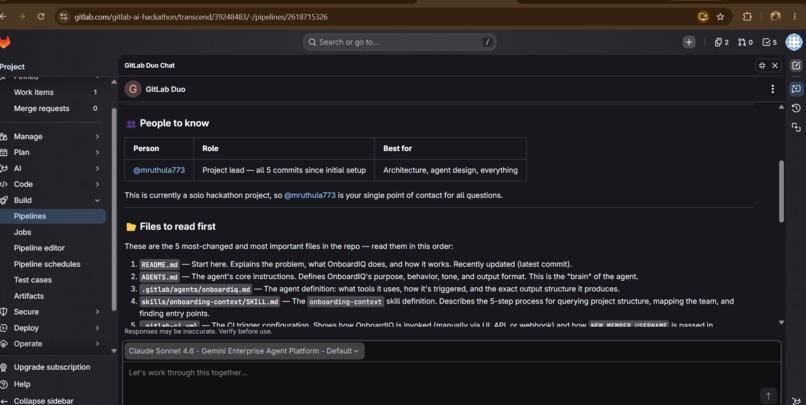Collapse the Build sidebar section
Screen dimensions: 806x405
49,200
